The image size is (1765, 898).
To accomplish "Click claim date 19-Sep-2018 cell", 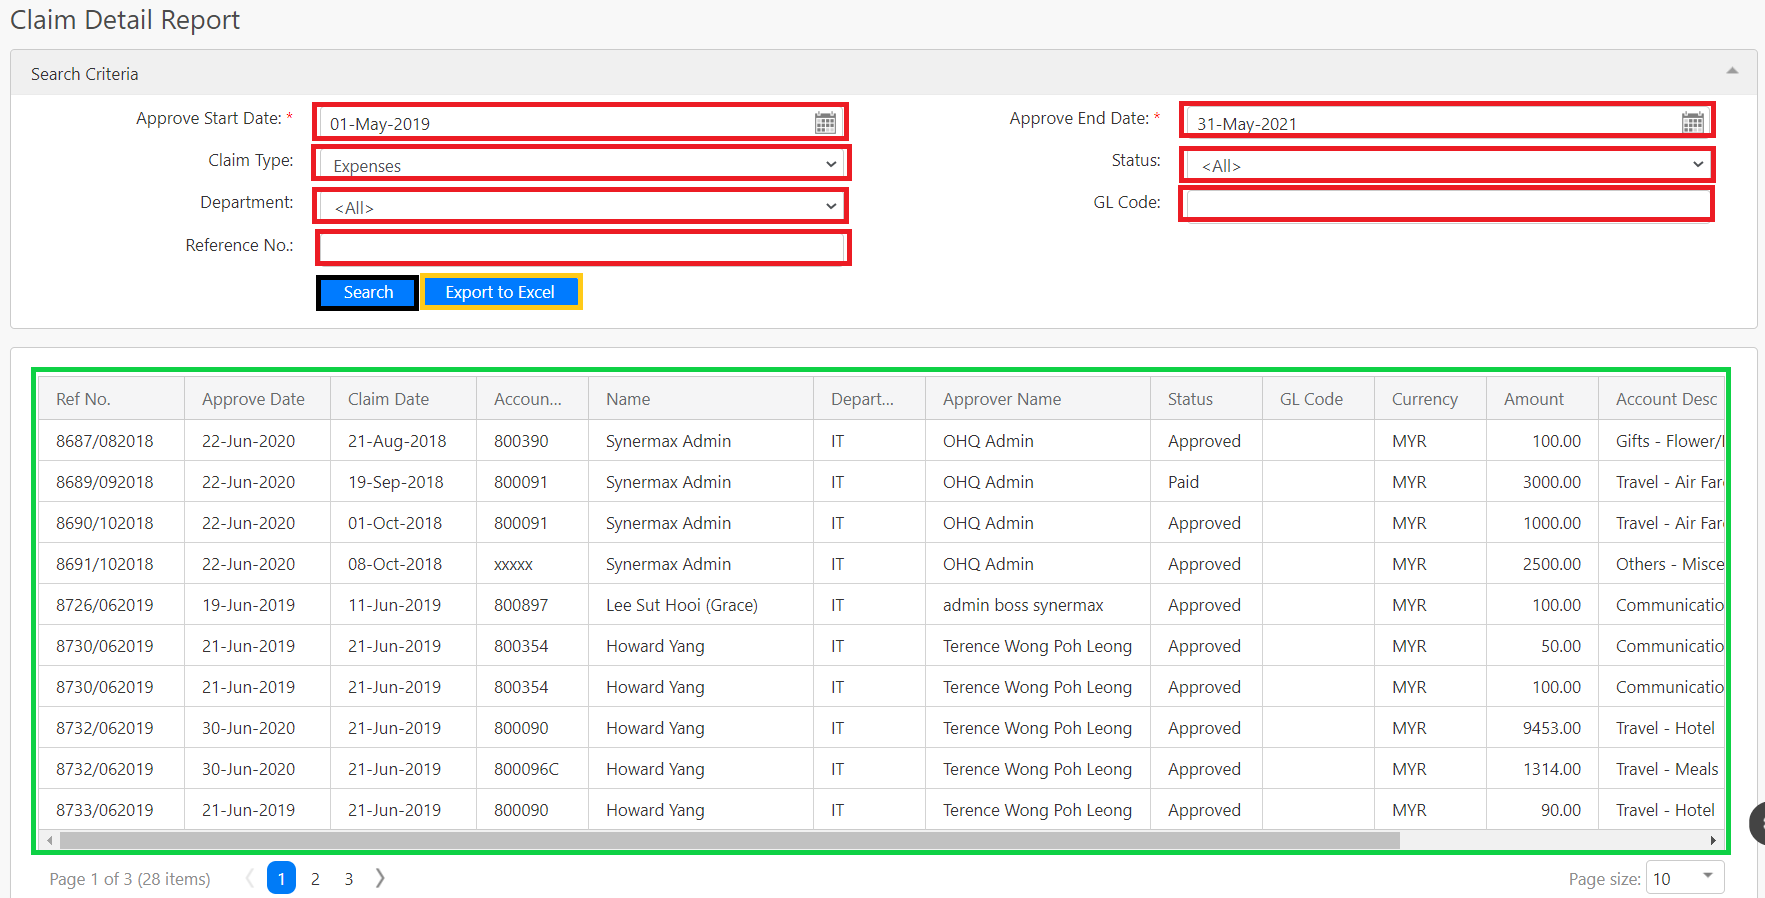I will 403,482.
